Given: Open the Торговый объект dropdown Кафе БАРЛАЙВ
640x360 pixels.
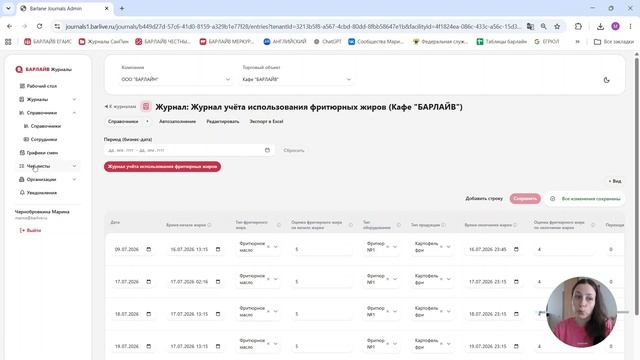Looking at the screenshot, I should coord(296,79).
